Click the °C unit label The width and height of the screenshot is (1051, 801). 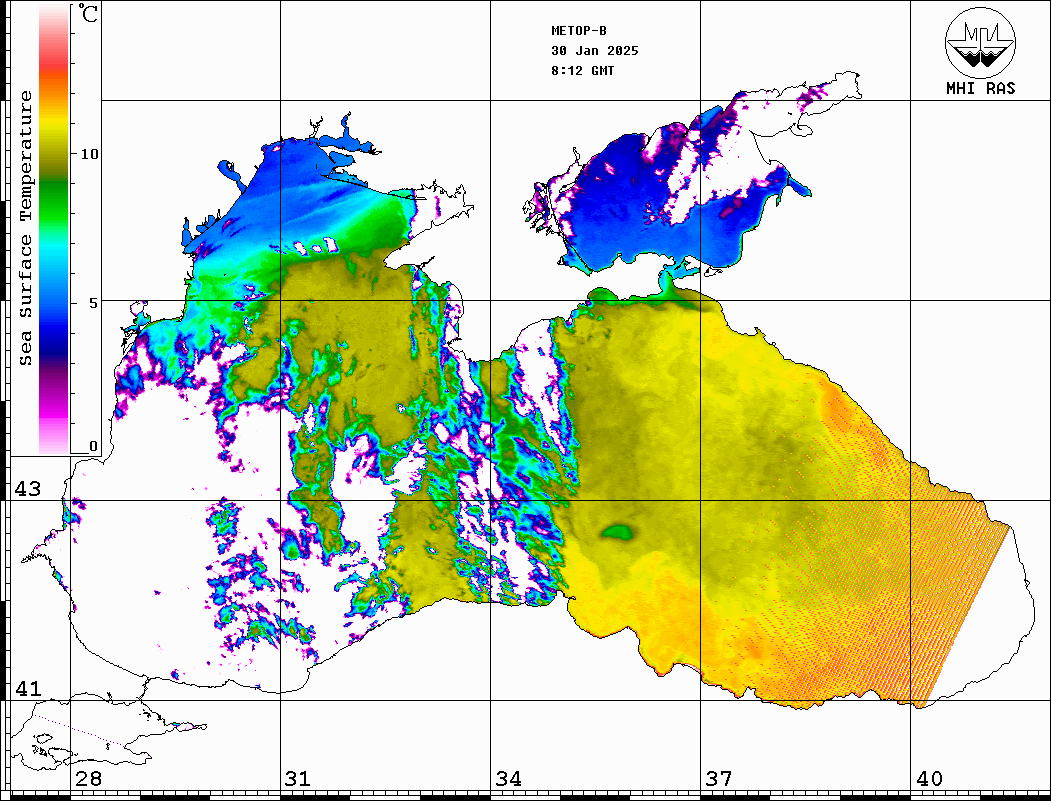[x=88, y=13]
